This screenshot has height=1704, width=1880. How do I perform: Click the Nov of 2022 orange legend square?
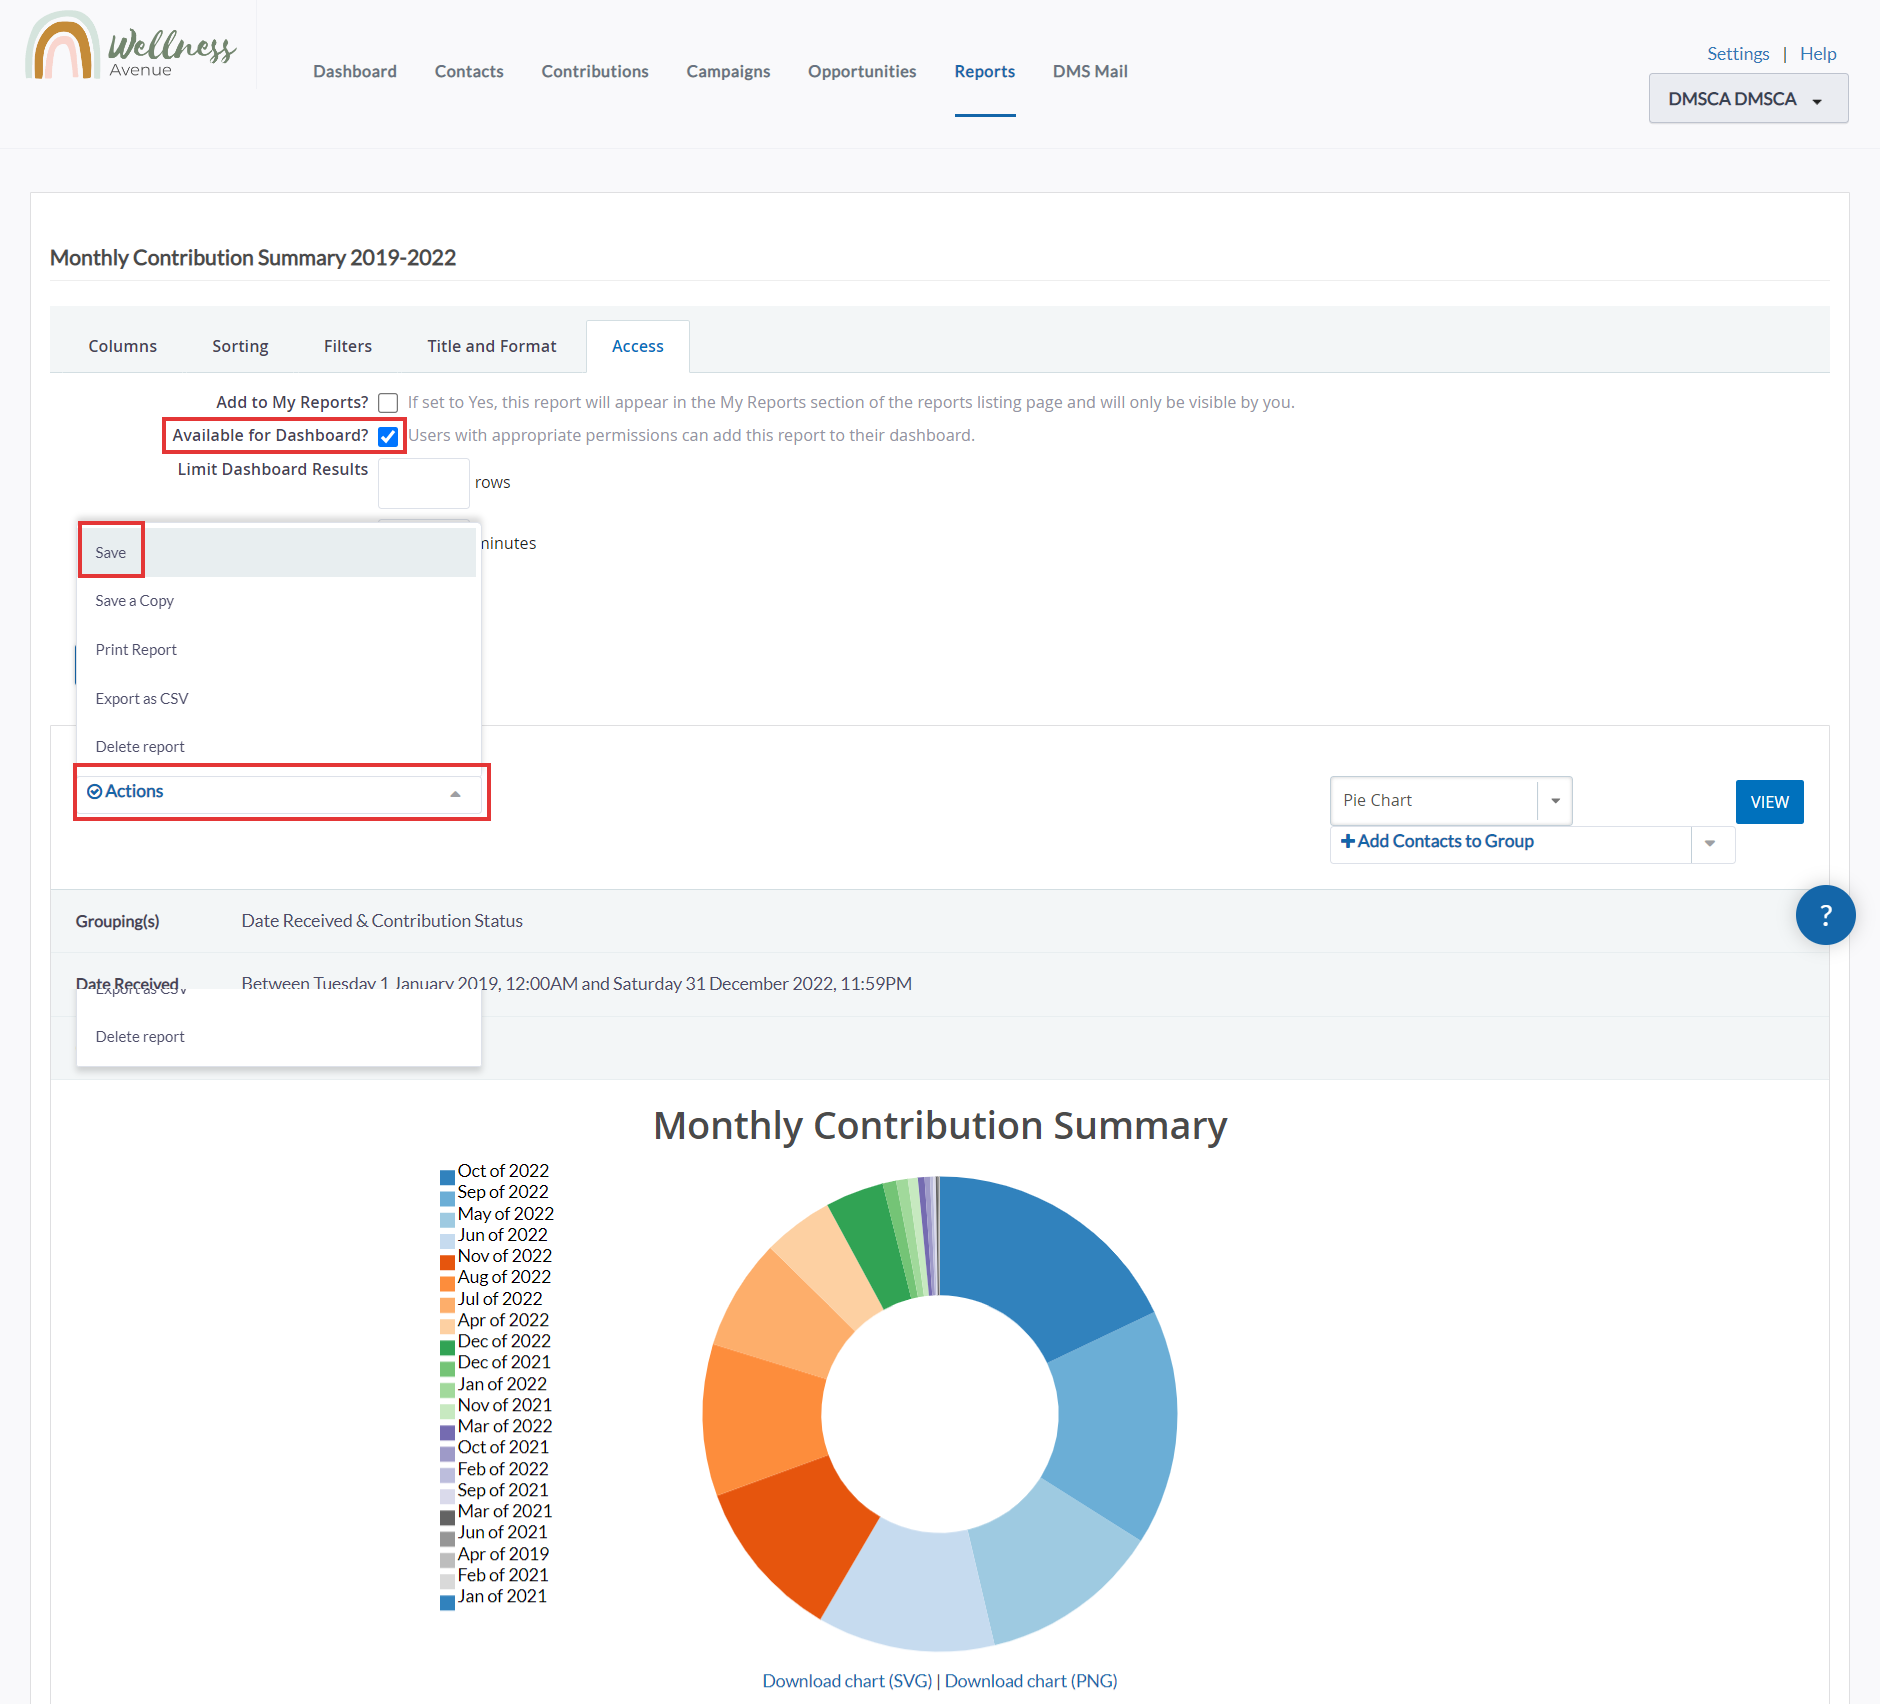point(447,1262)
